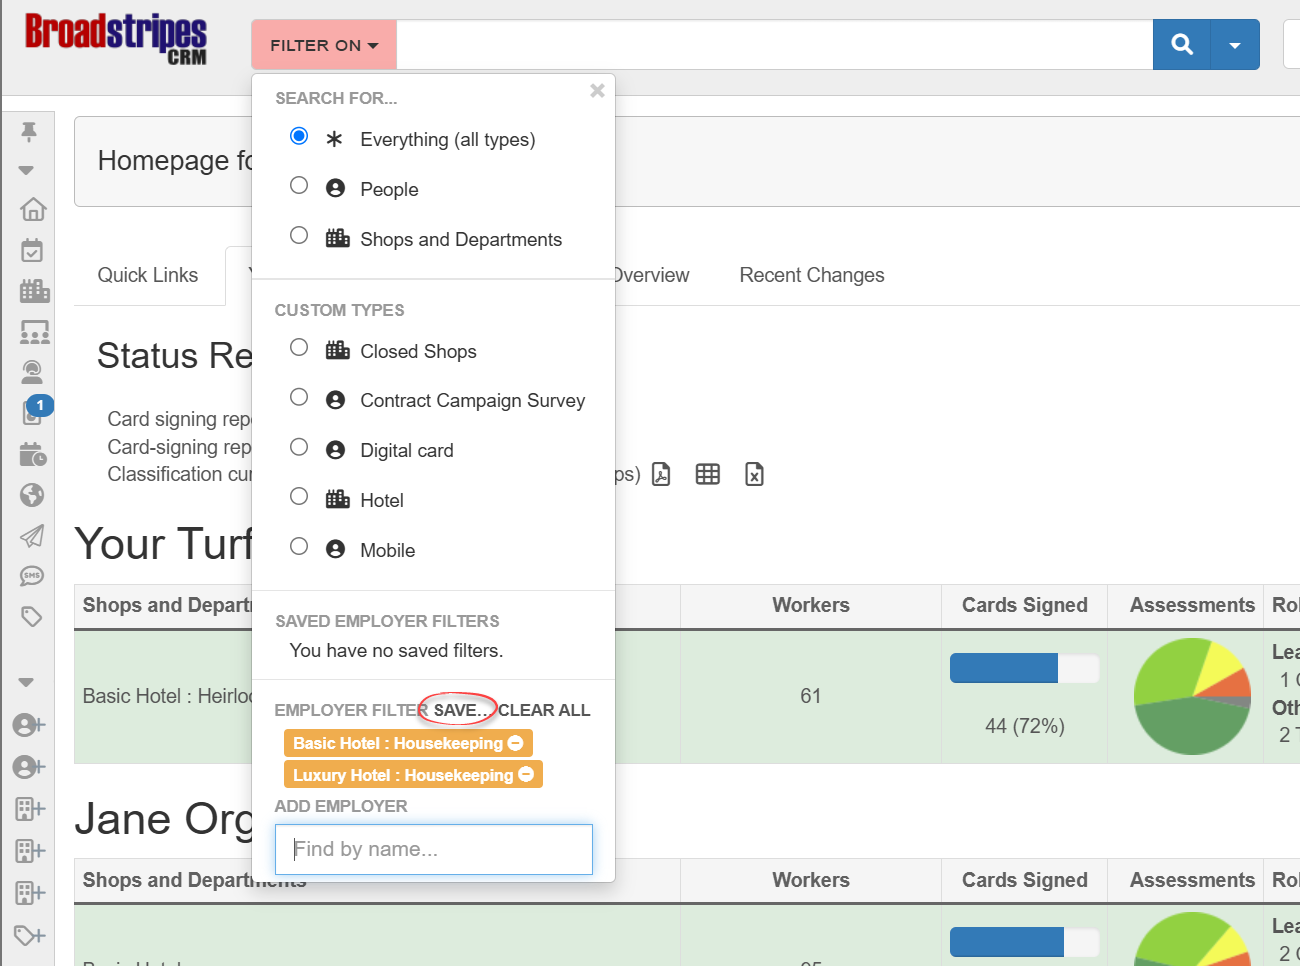
Task: Click the cards signed progress bar in Jane's table
Action: click(x=1024, y=942)
